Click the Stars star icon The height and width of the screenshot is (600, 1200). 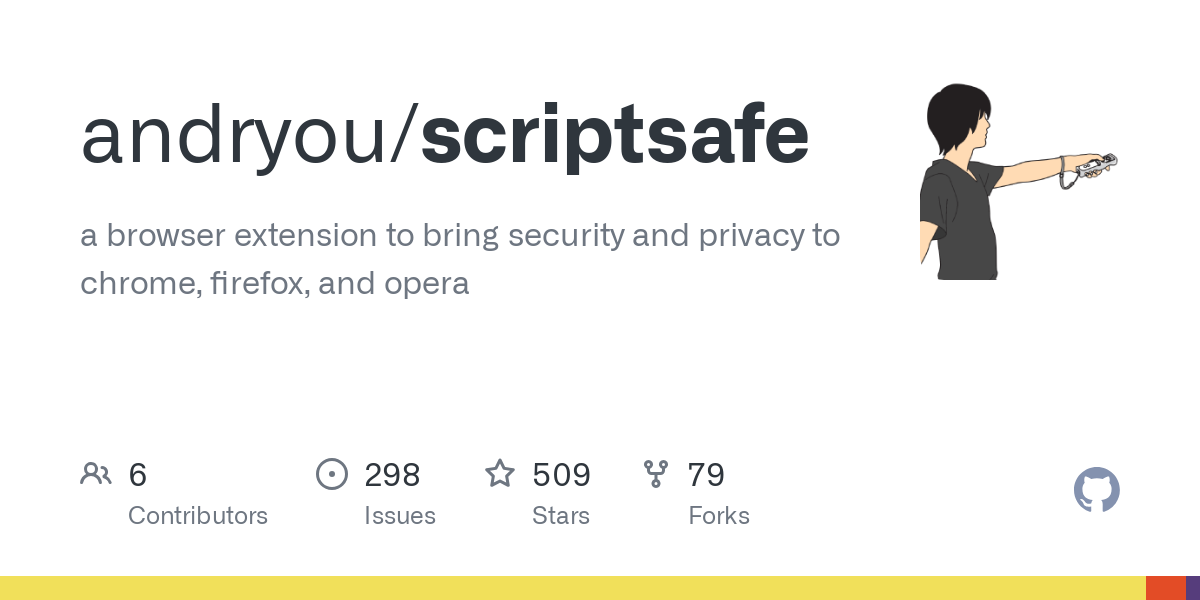tap(500, 474)
